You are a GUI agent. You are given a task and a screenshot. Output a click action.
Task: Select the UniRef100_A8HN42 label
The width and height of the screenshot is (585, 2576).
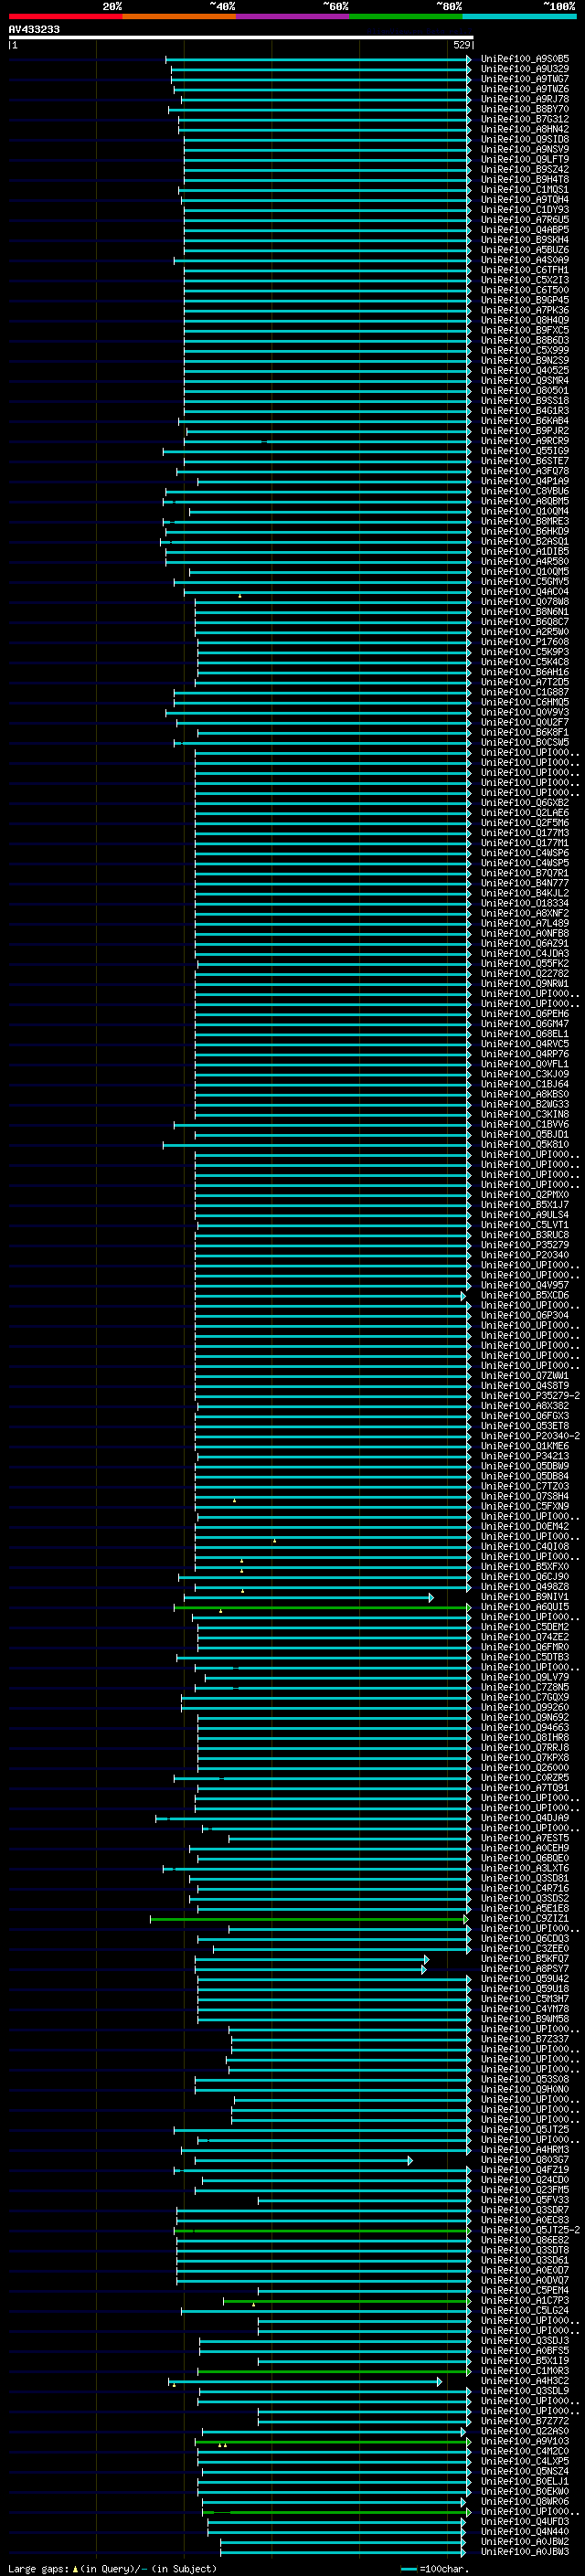[x=524, y=129]
